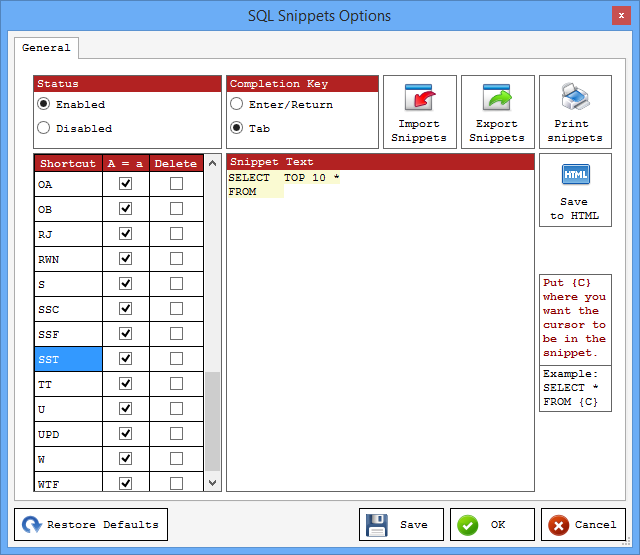Screen dimensions: 640x555
Task: Choose Enter/Return as completion key
Action: point(236,104)
